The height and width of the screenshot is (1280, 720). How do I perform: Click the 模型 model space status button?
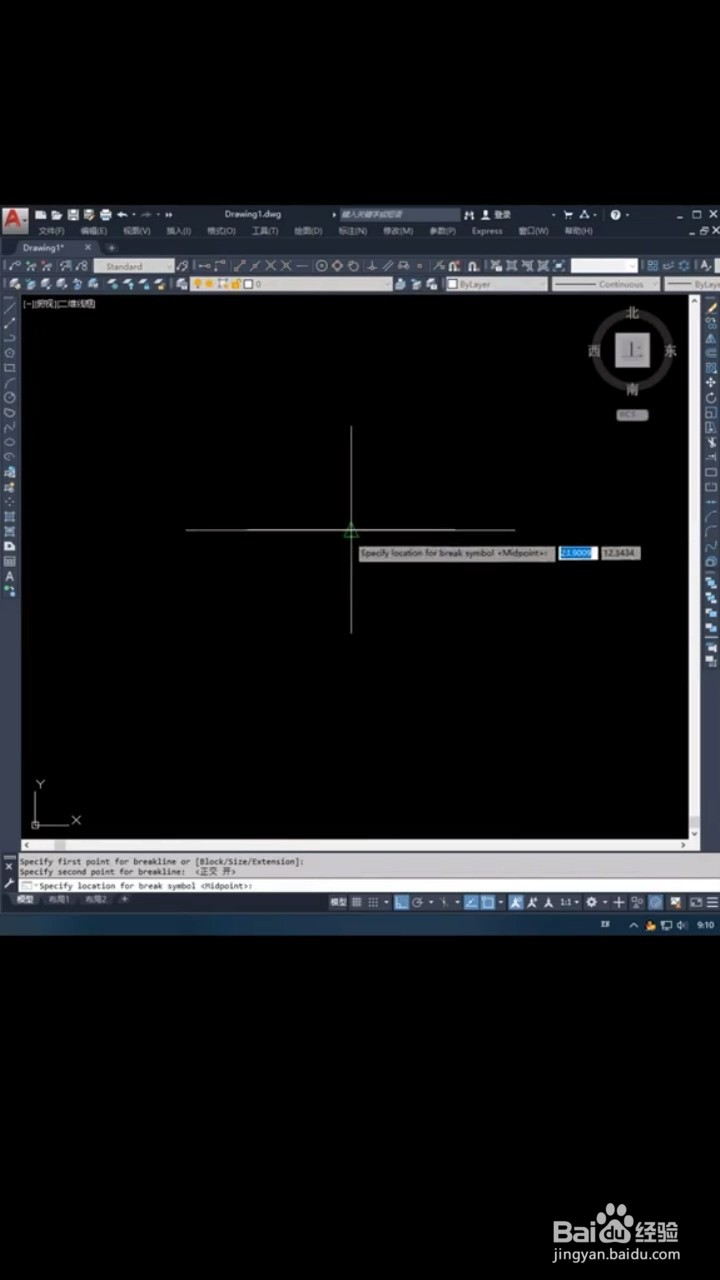point(338,902)
